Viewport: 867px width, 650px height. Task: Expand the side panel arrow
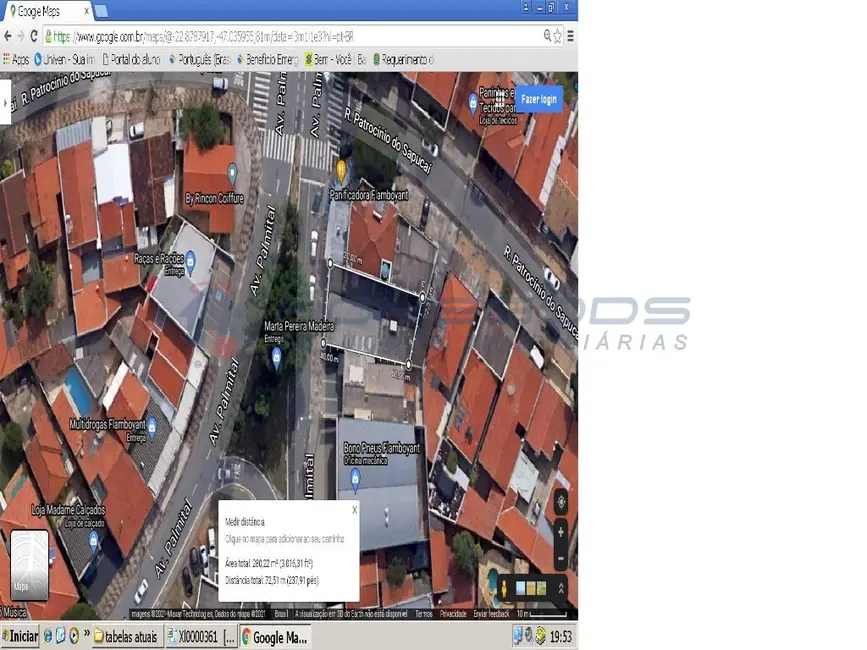click(x=5, y=101)
